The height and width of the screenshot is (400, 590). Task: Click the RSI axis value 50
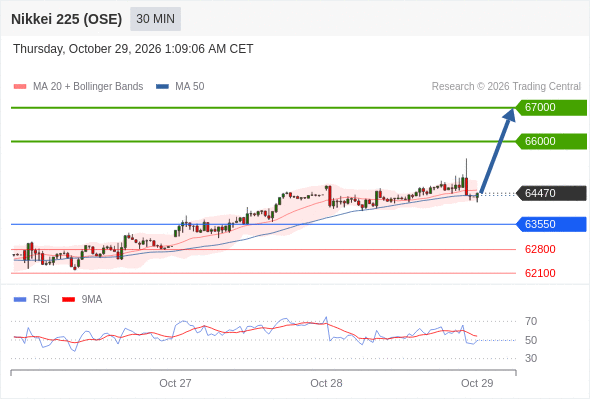[x=531, y=340]
